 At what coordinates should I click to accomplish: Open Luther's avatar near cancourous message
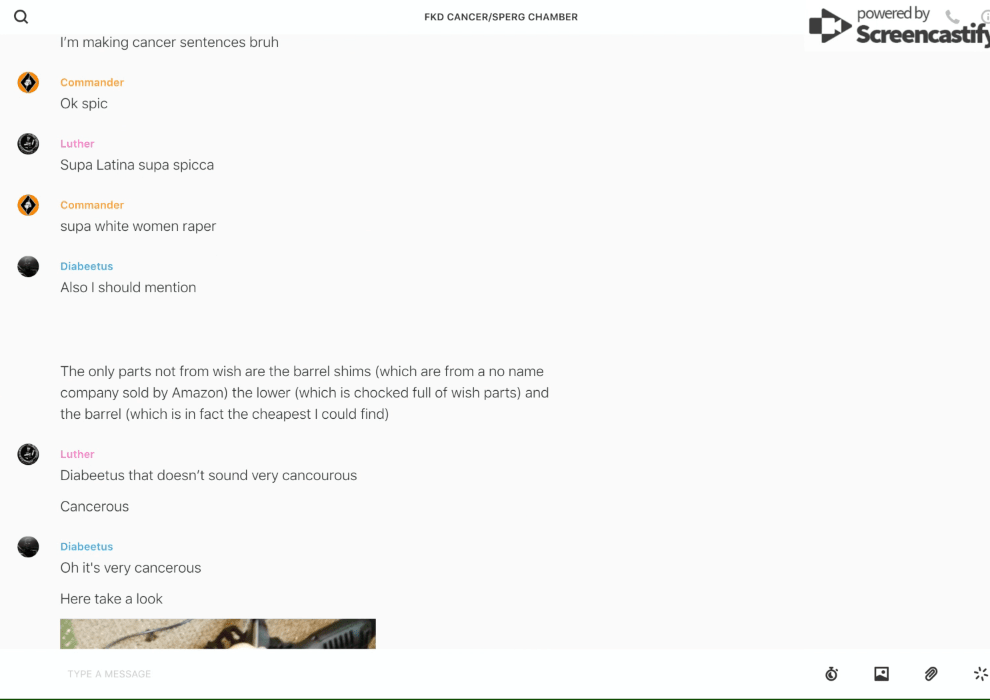coord(28,454)
